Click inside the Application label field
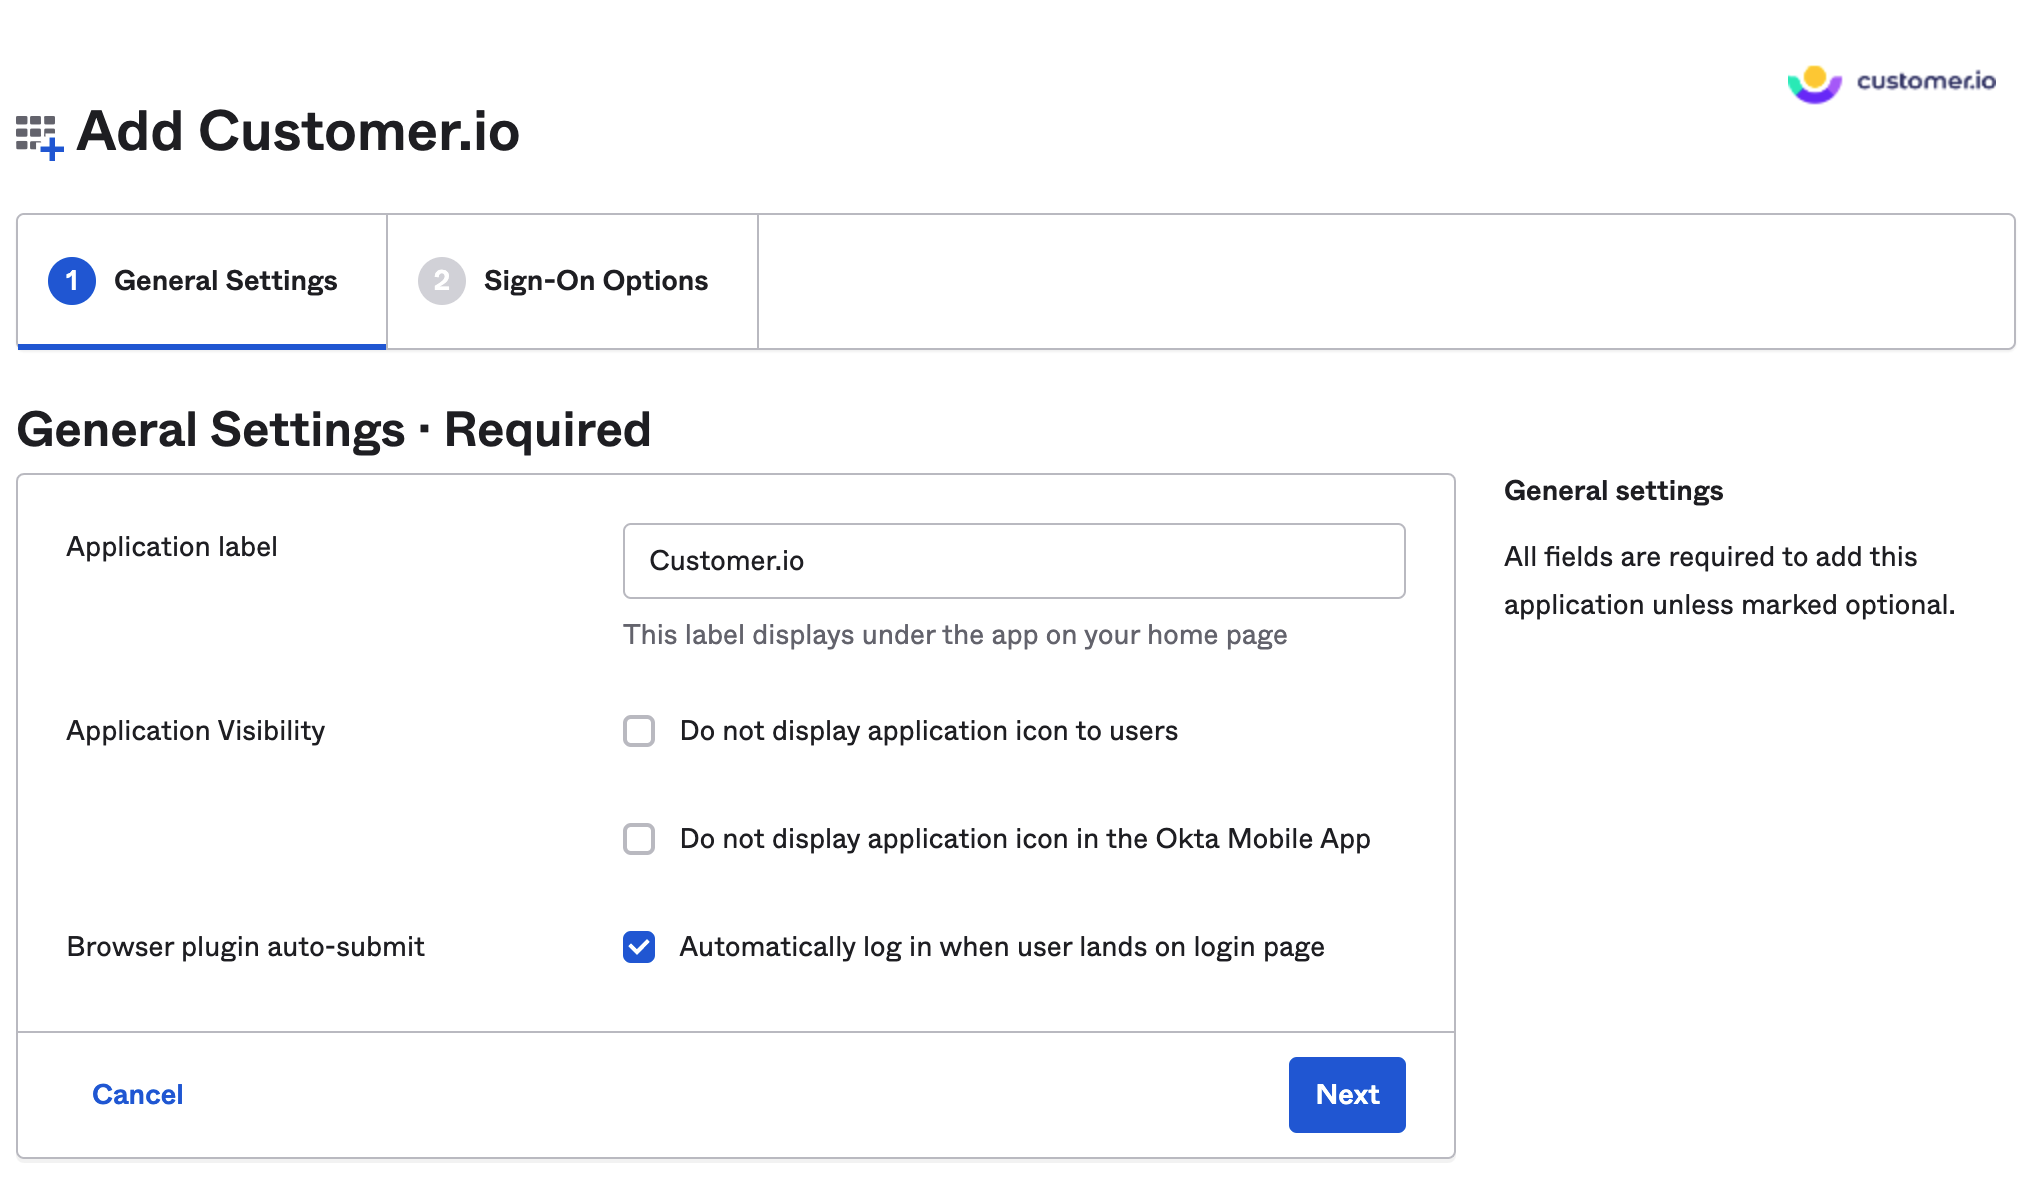This screenshot has height=1194, width=2032. (x=1012, y=561)
